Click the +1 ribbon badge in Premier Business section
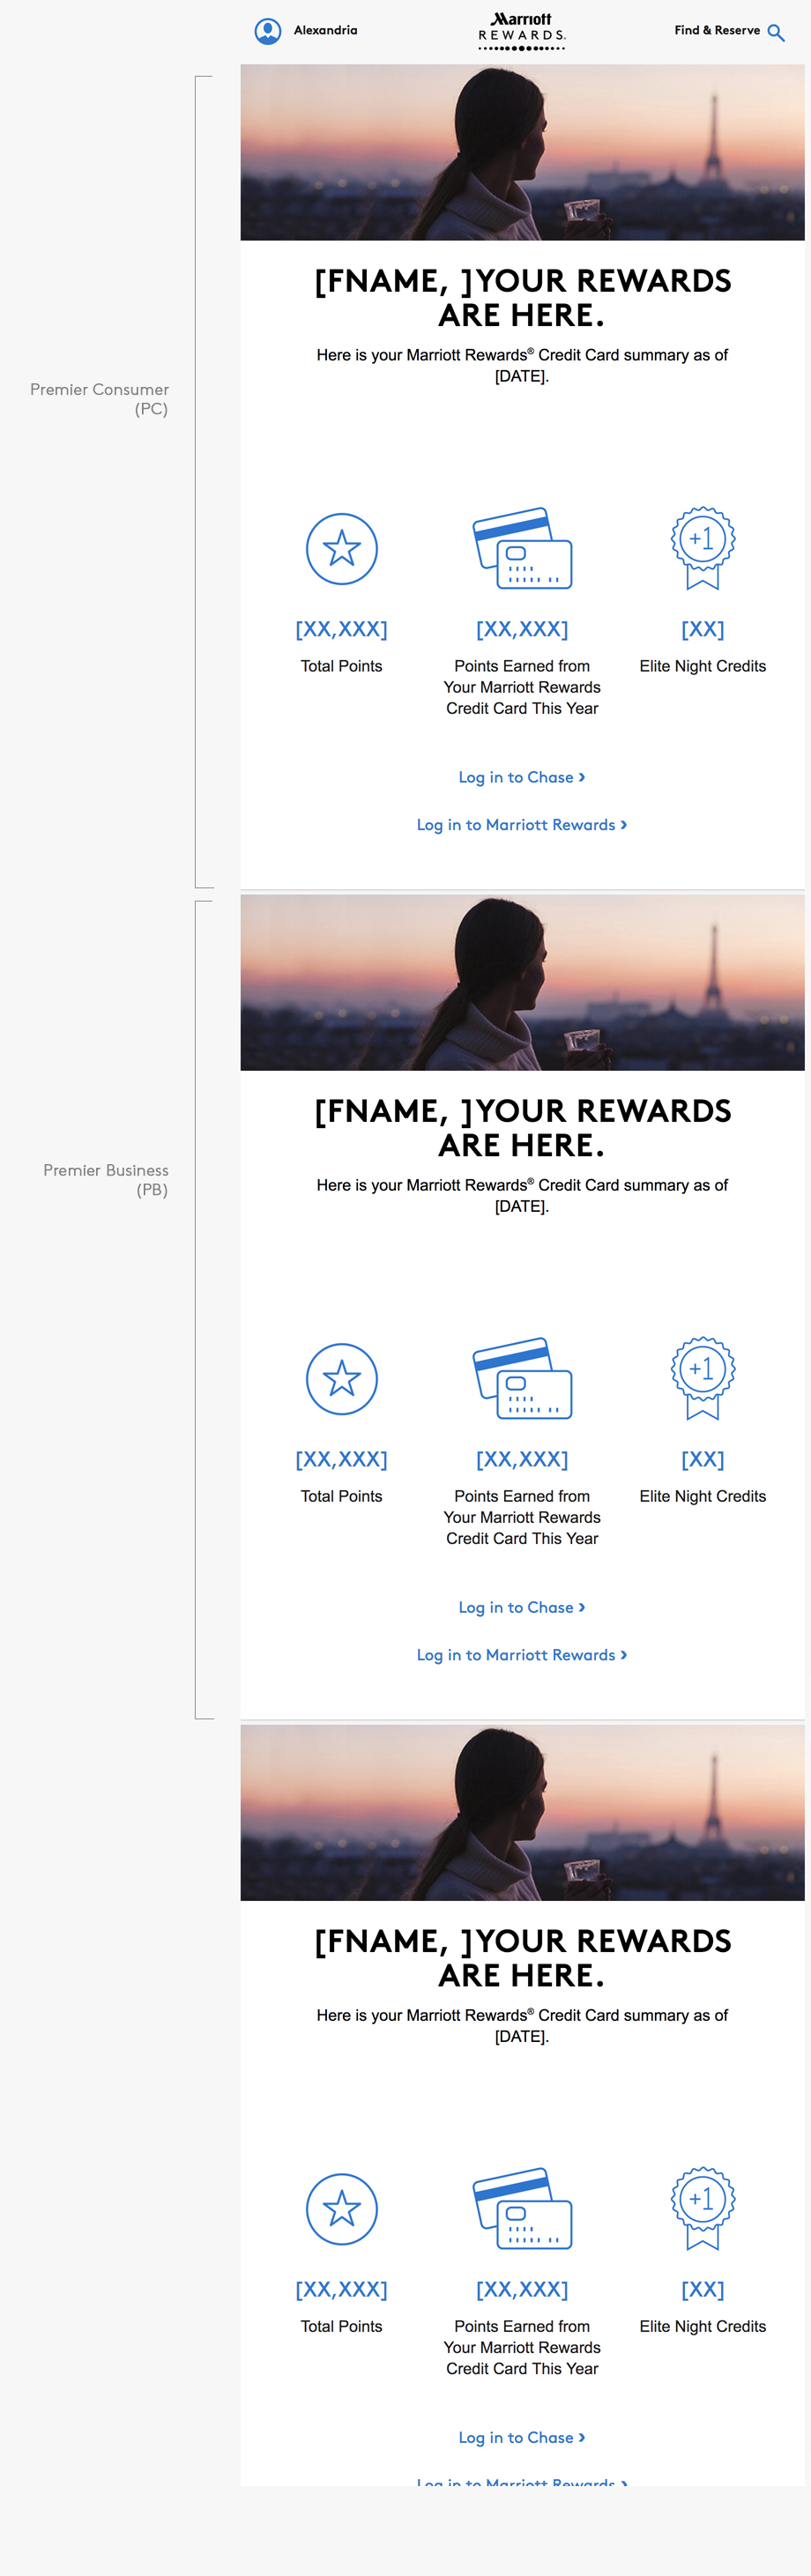This screenshot has width=811, height=2576. pos(703,1376)
